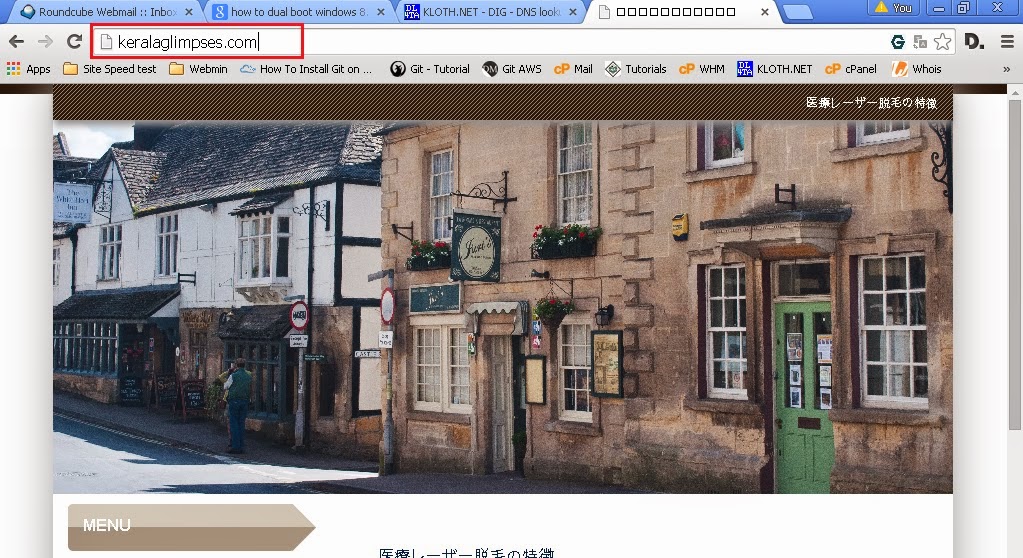Image resolution: width=1023 pixels, height=558 pixels.
Task: Open the WHM bookmark
Action: pyautogui.click(x=702, y=69)
